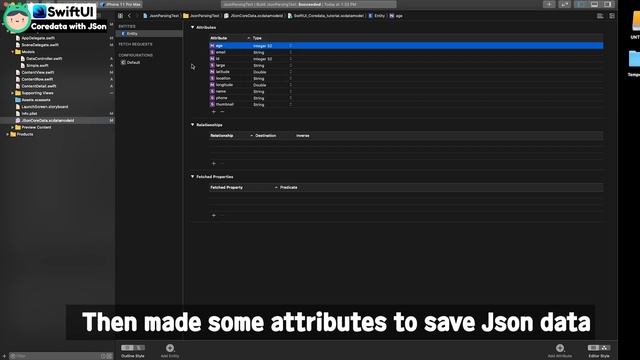Select the iPhone 11 Pro Max run destination
Viewport: 640px width, 360px height.
pyautogui.click(x=121, y=4)
